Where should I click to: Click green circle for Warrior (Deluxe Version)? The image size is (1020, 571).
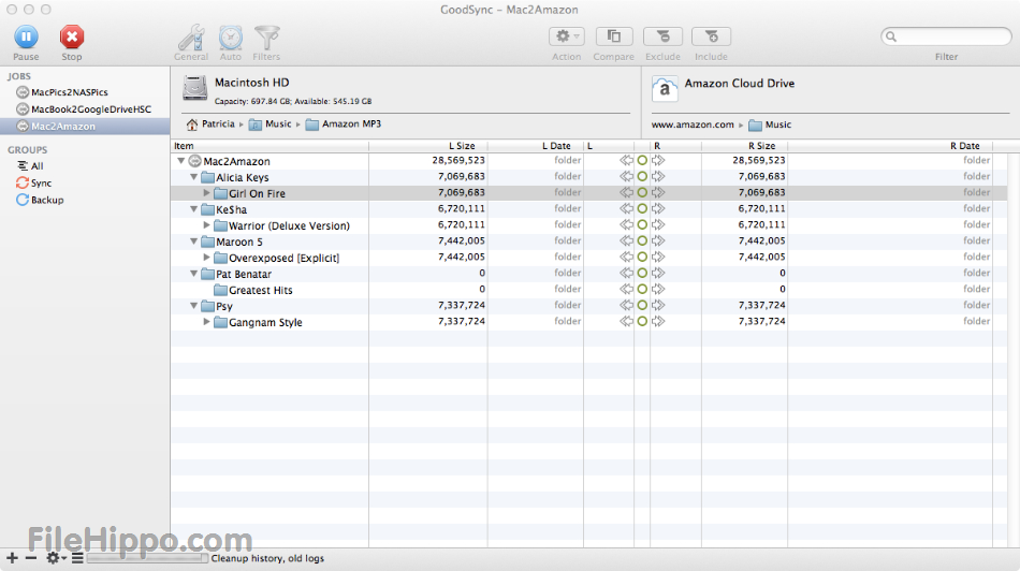642,225
